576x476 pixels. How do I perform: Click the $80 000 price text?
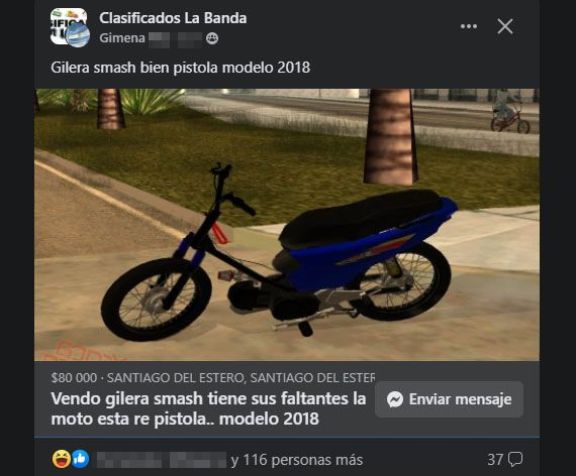74,378
